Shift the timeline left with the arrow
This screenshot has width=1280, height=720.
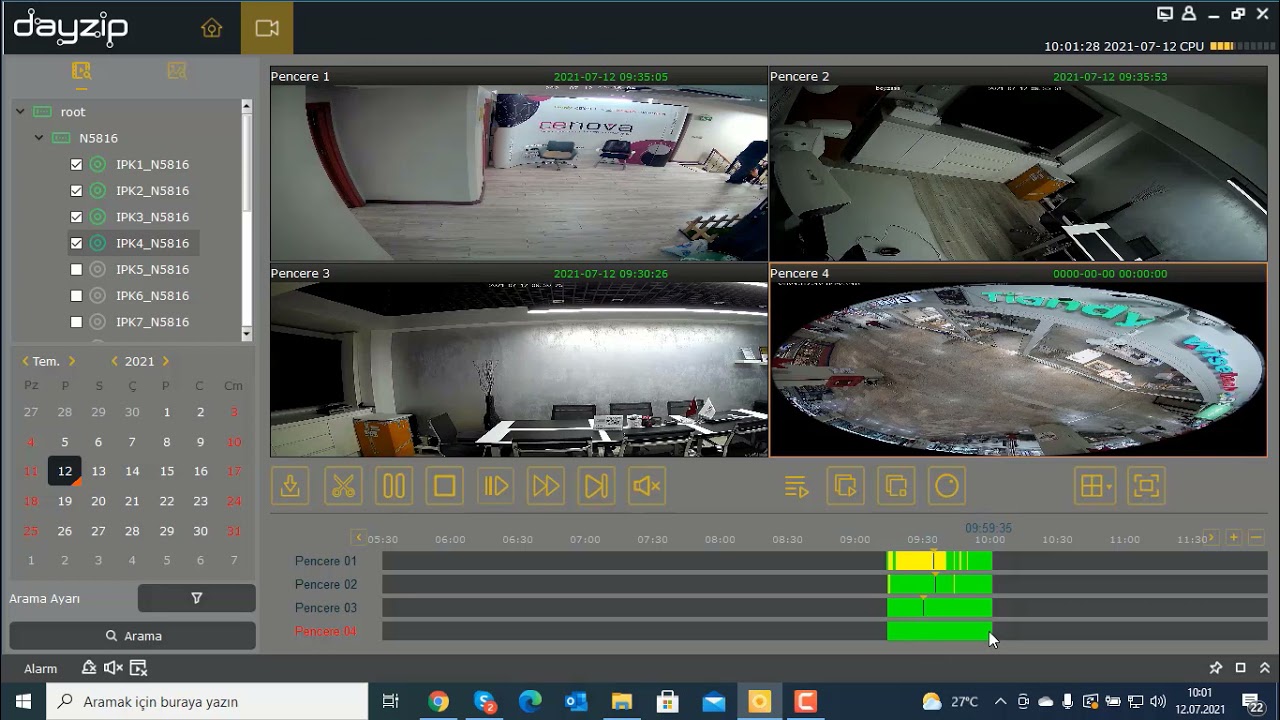[x=359, y=538]
